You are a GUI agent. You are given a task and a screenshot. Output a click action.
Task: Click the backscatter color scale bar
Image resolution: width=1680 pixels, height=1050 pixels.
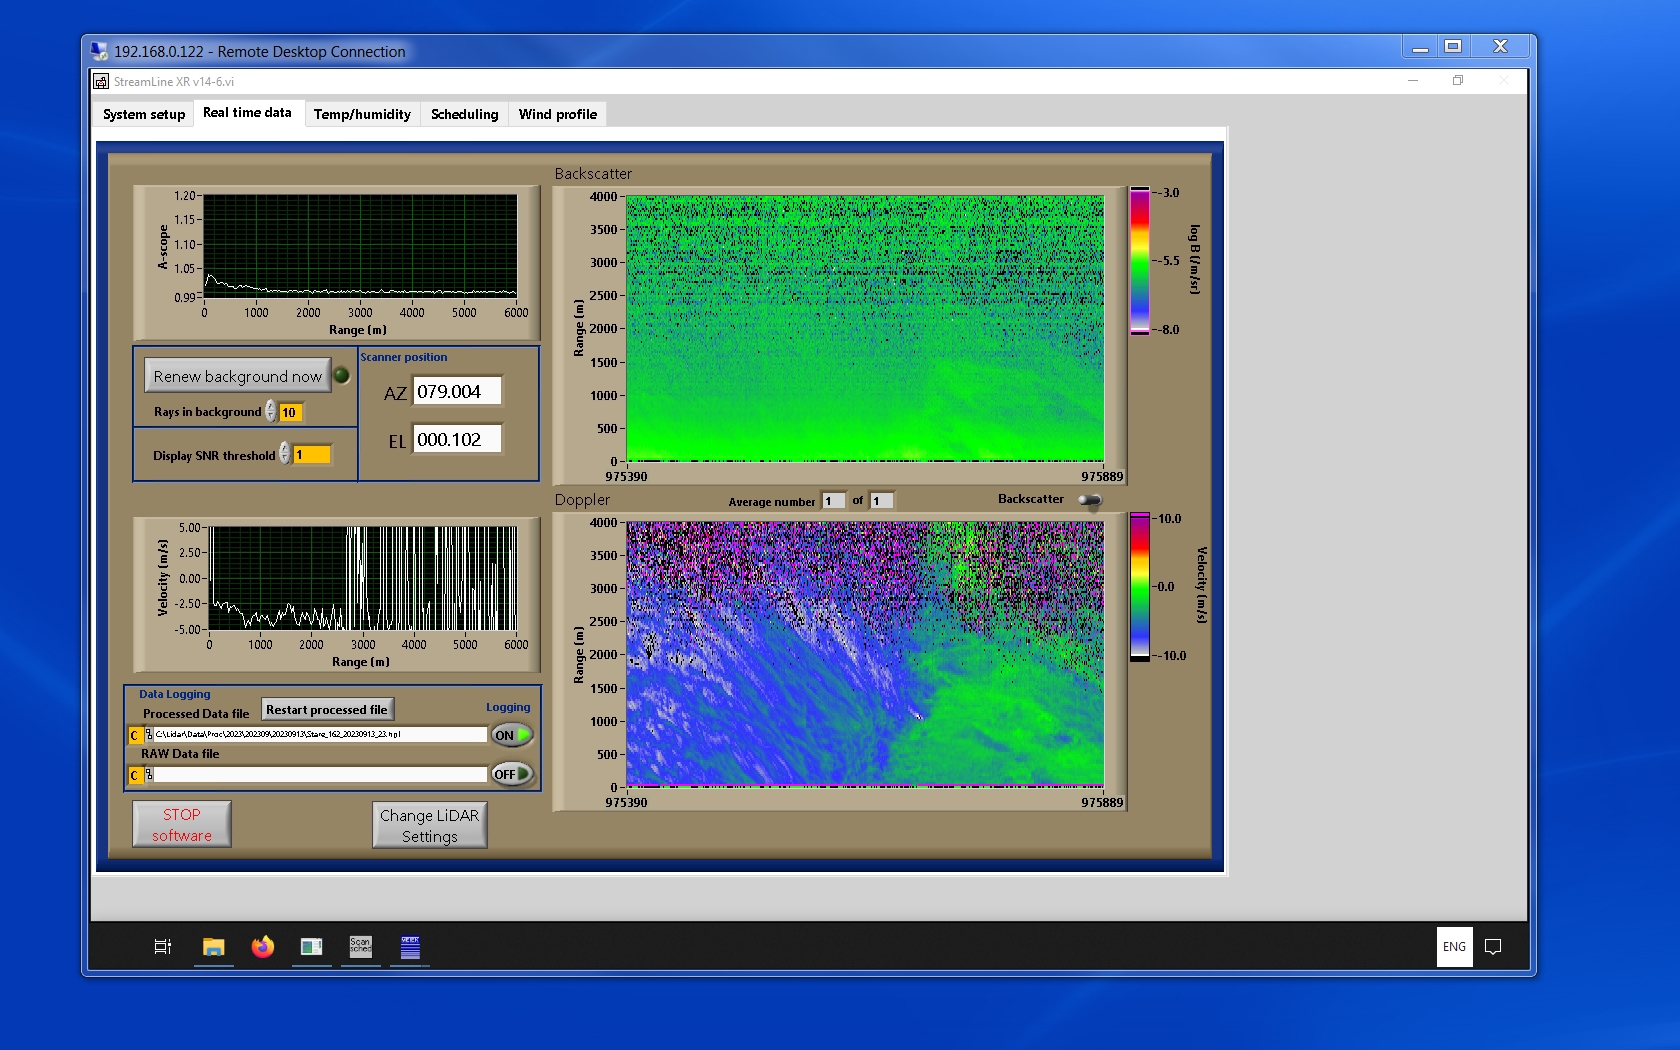pyautogui.click(x=1139, y=261)
